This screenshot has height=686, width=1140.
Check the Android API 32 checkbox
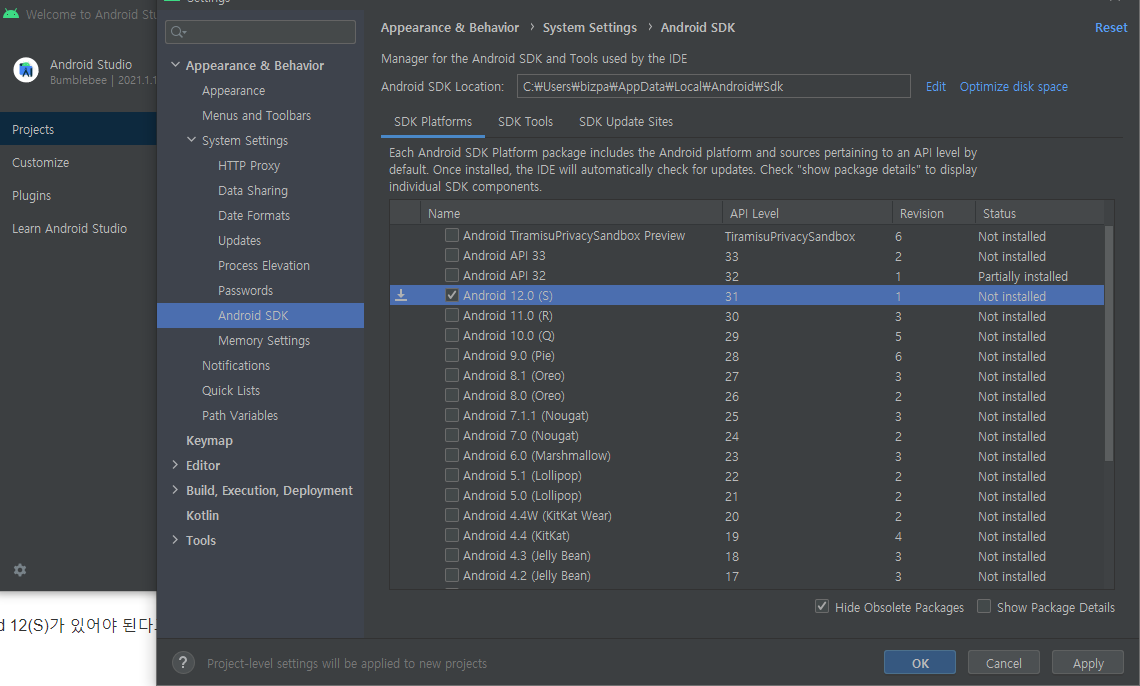tap(451, 275)
